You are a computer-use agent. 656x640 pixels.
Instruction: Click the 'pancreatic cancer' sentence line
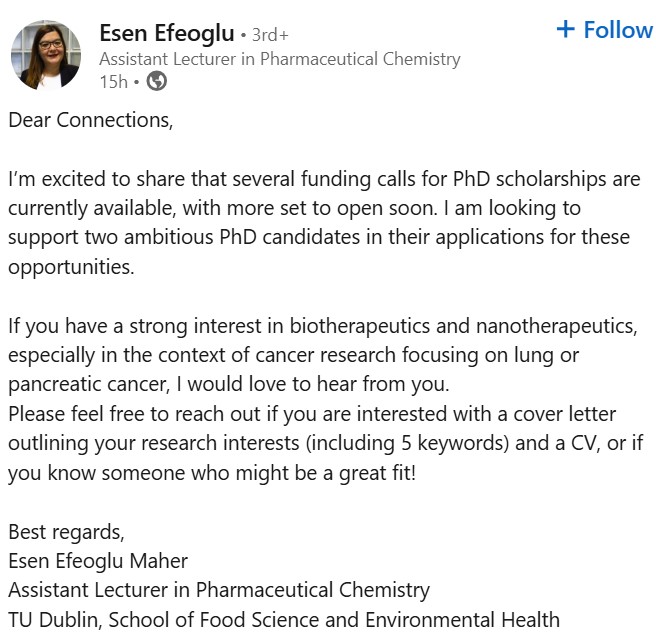pos(229,384)
